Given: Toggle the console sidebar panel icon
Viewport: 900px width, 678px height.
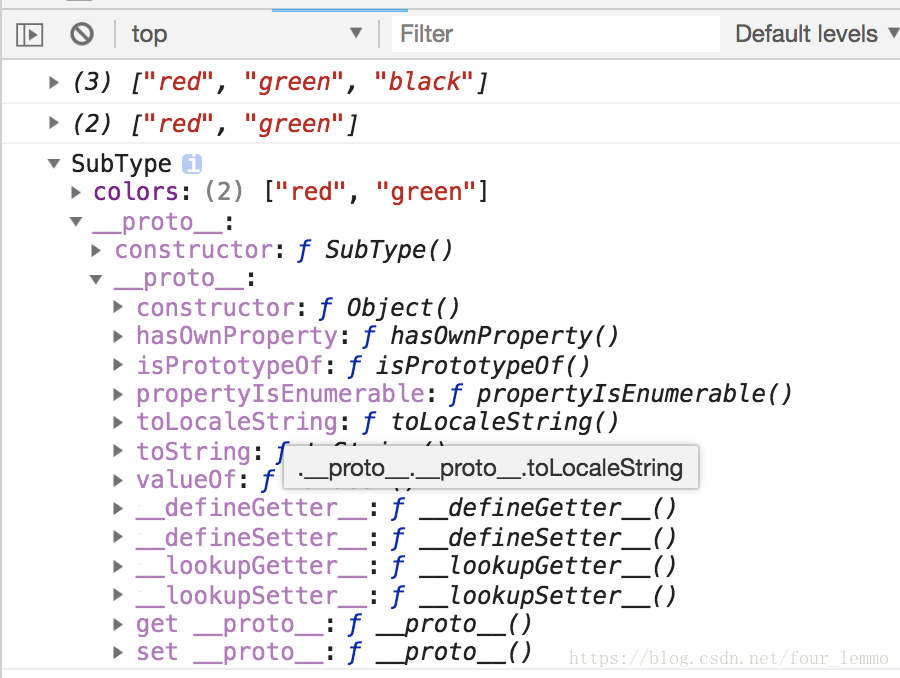Looking at the screenshot, I should (30, 34).
